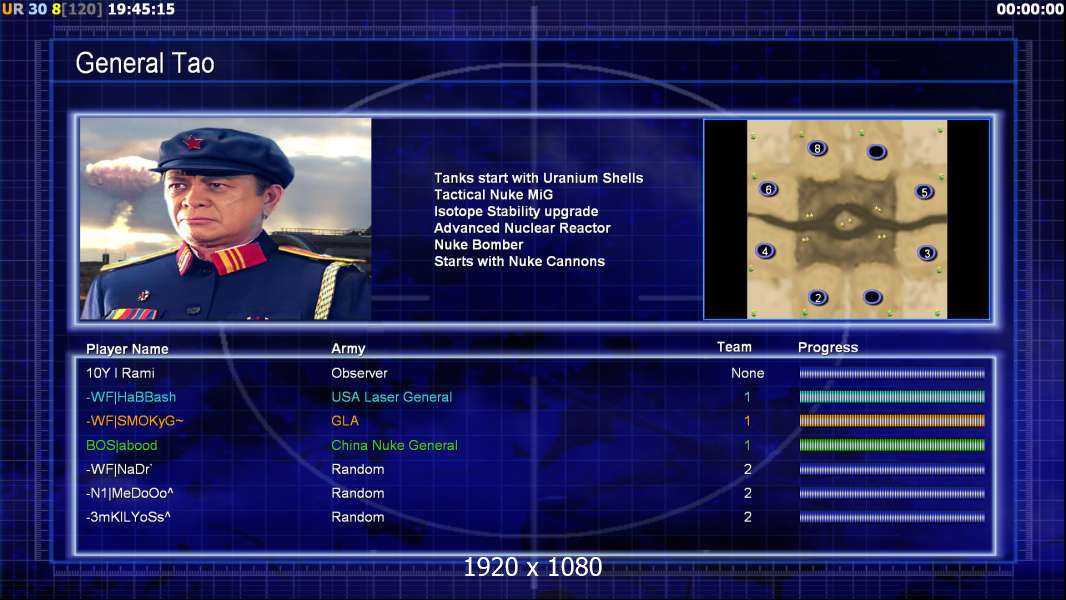Click 'Advanced Nuclear Reactor' line
Screen dimensions: 1066x600
coord(522,228)
